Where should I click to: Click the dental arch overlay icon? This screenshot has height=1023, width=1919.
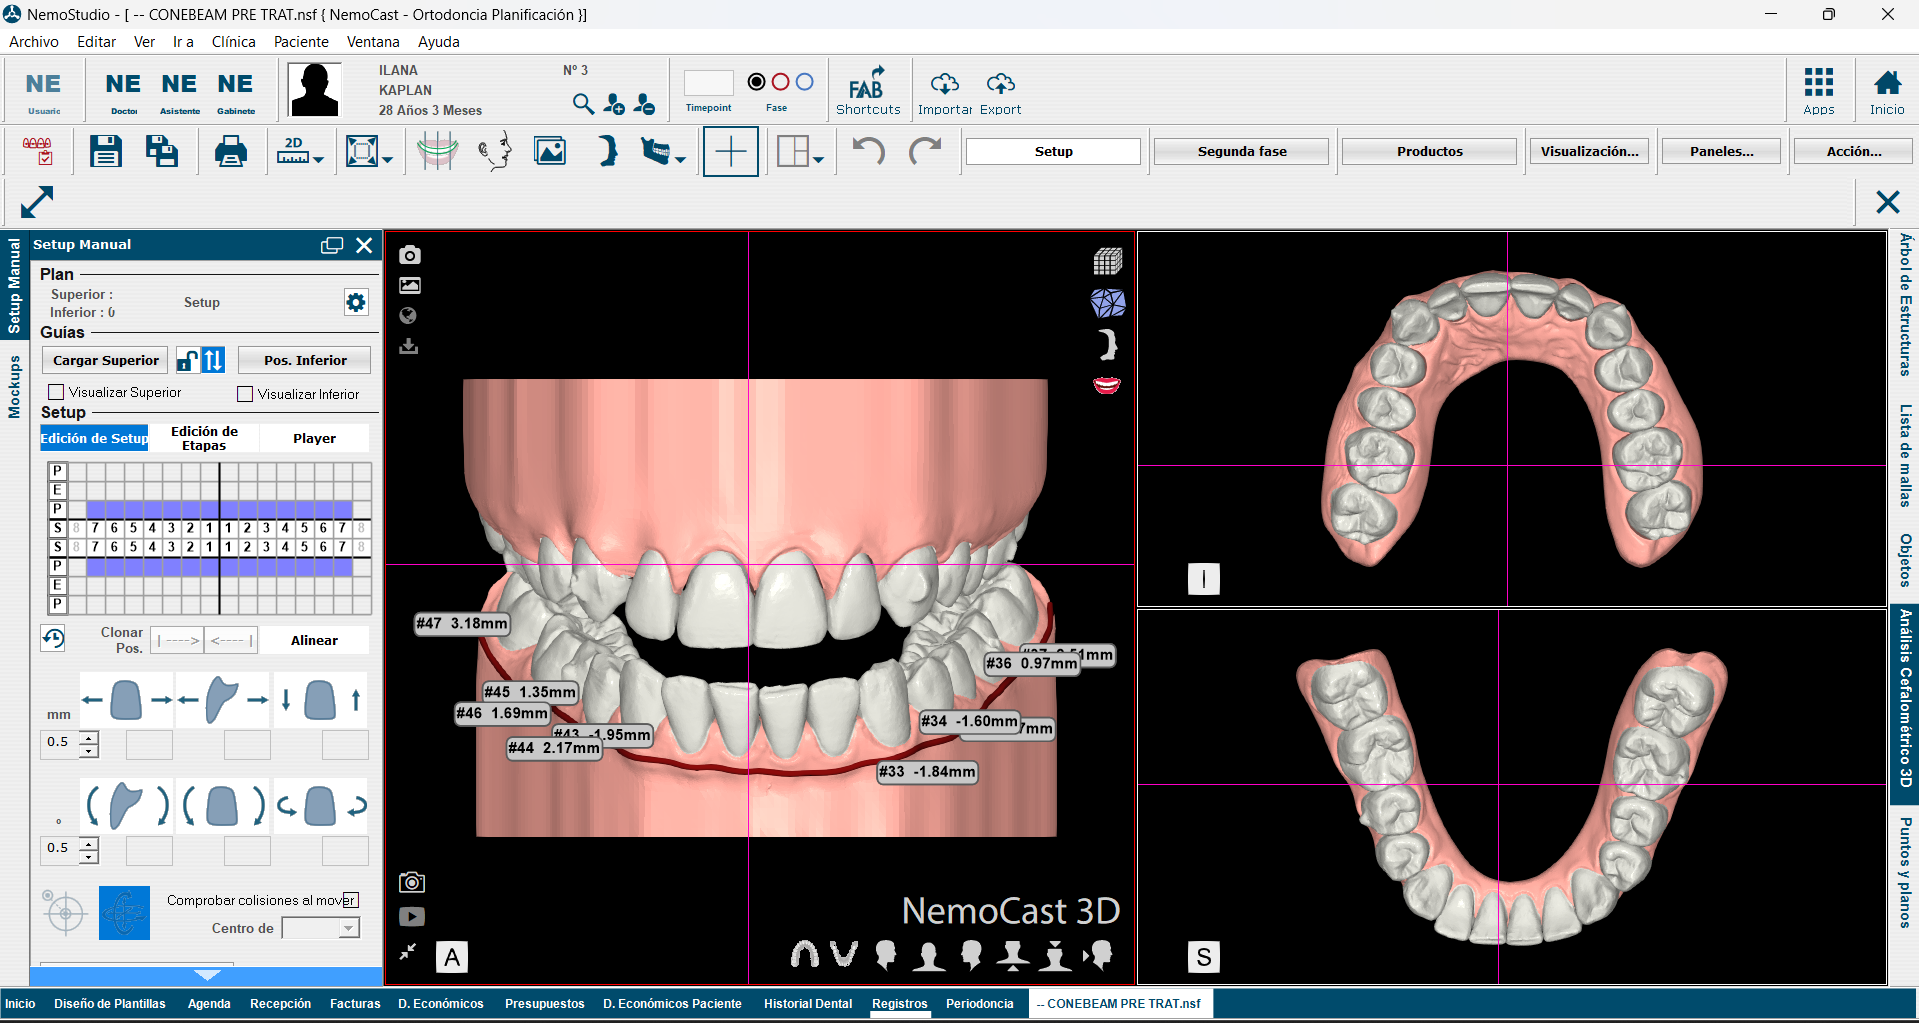point(437,152)
